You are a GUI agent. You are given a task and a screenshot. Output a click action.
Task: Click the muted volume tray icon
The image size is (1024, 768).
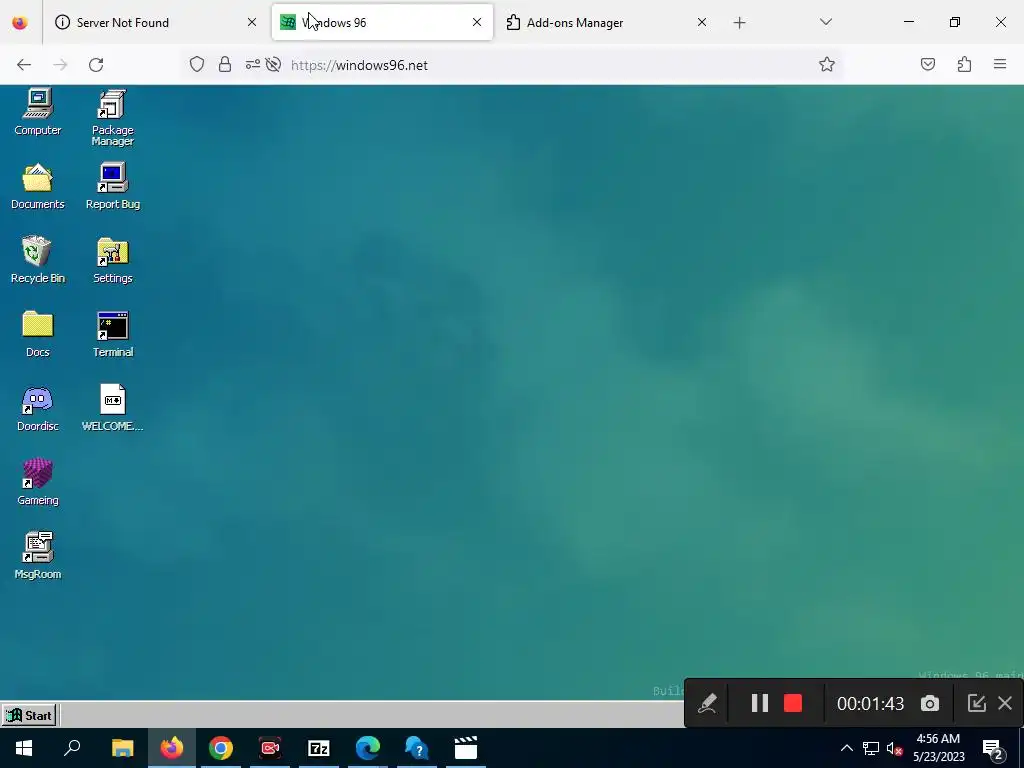click(895, 748)
